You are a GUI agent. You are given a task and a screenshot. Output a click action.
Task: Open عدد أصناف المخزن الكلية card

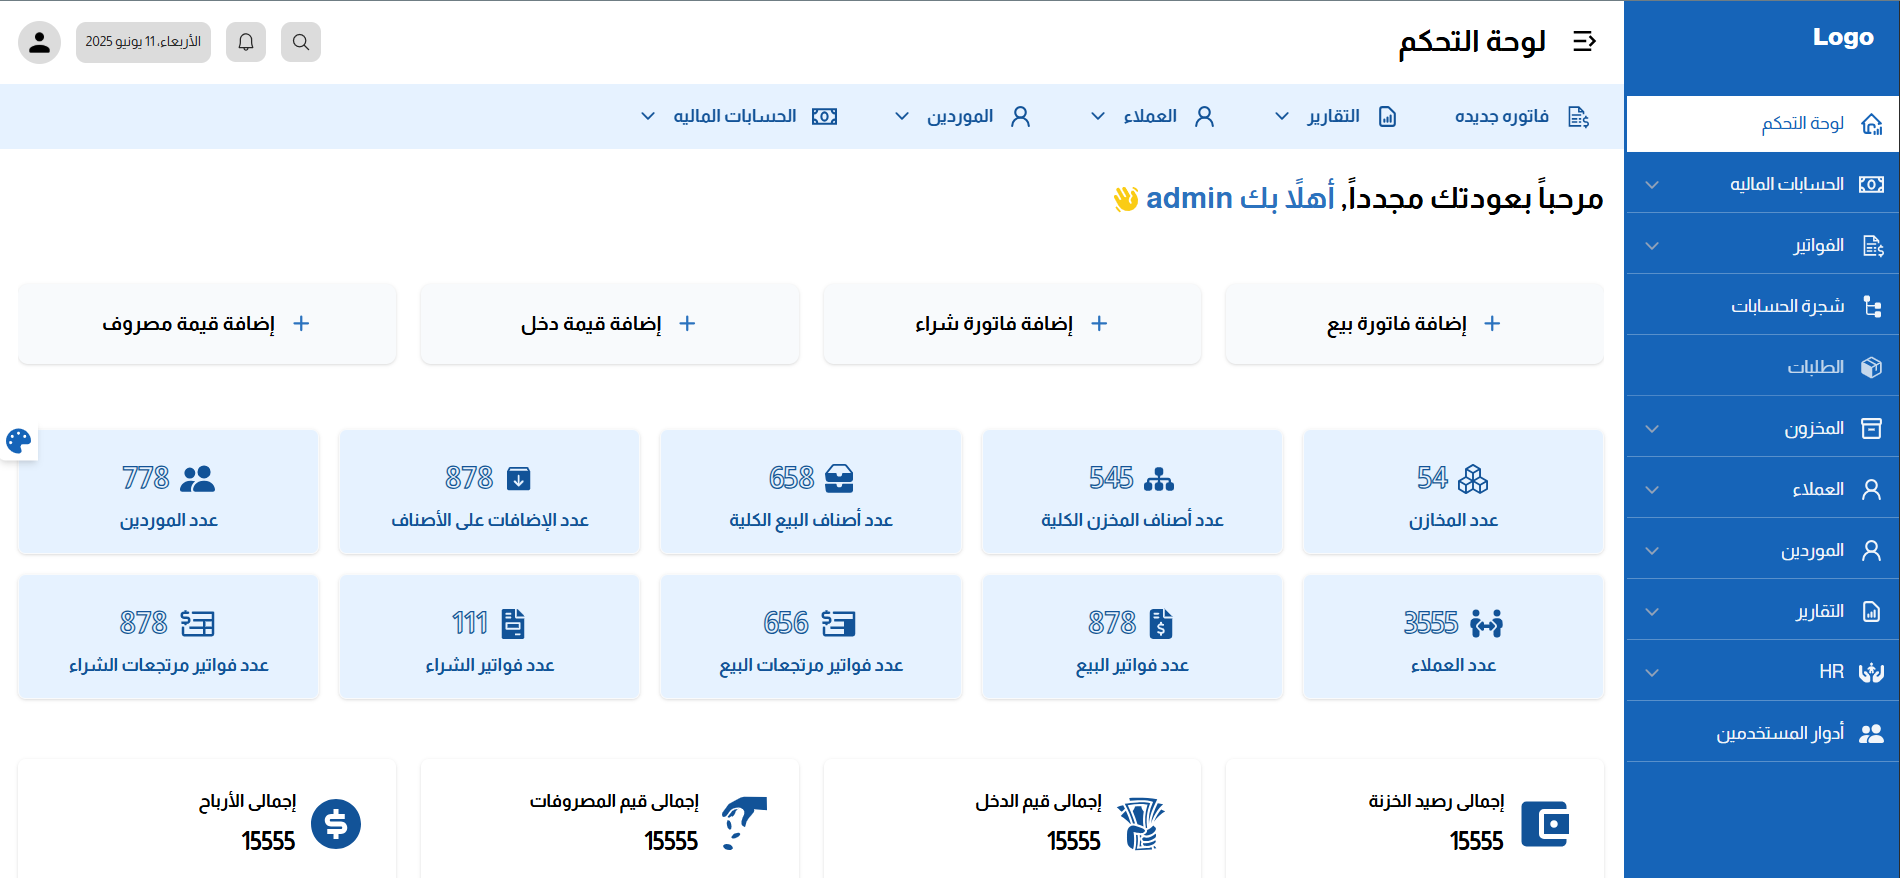1132,493
